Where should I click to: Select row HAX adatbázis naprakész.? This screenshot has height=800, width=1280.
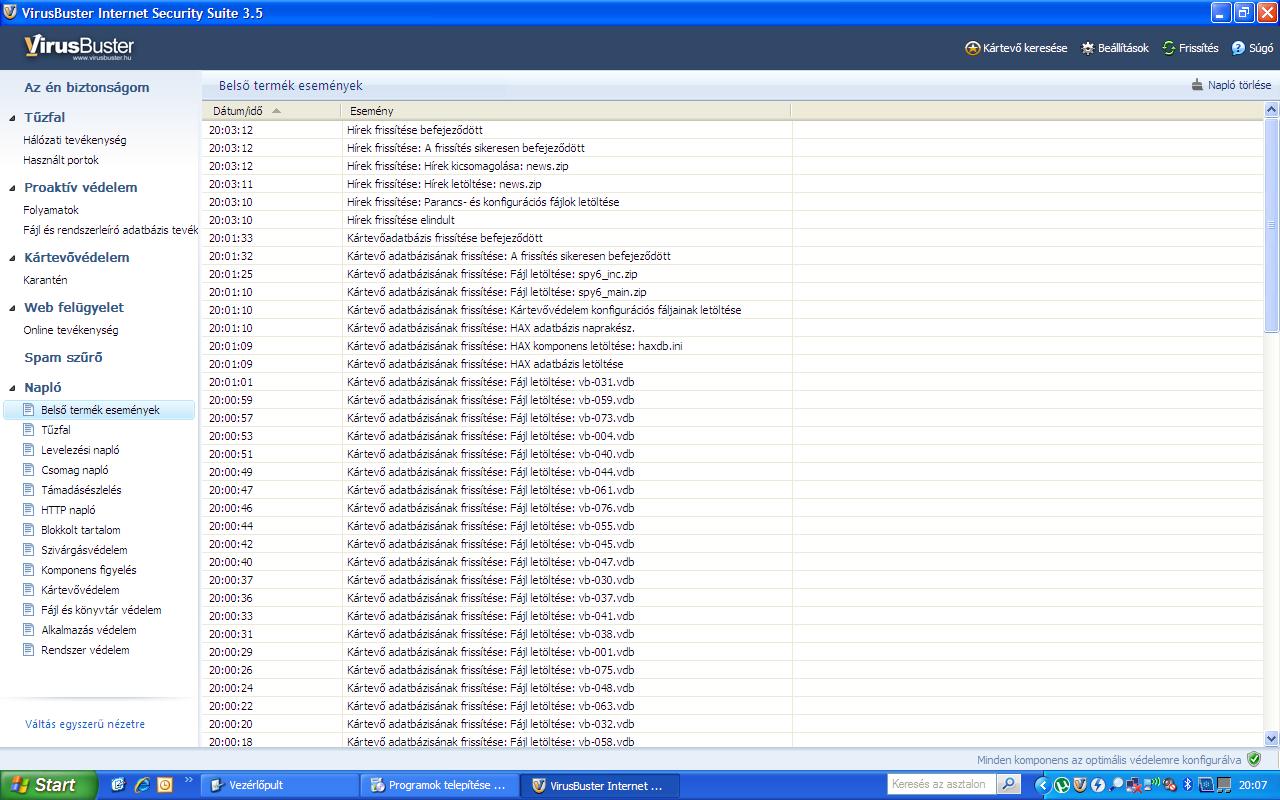(733, 328)
